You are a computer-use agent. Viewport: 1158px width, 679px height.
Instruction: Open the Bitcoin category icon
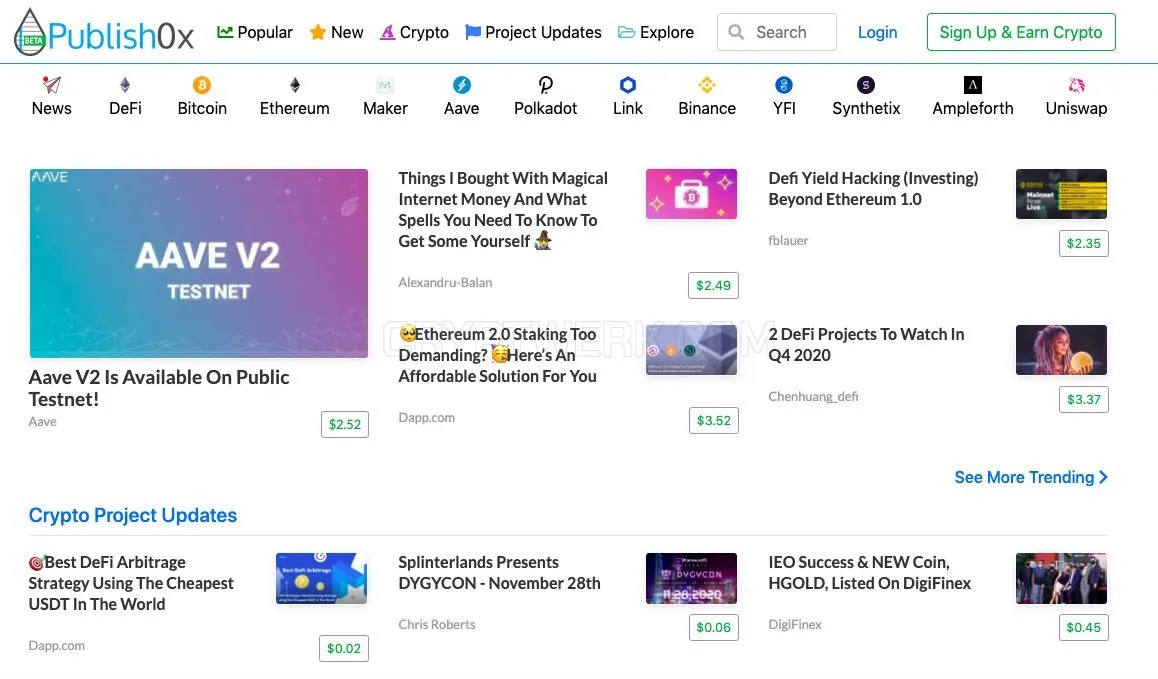[x=202, y=85]
